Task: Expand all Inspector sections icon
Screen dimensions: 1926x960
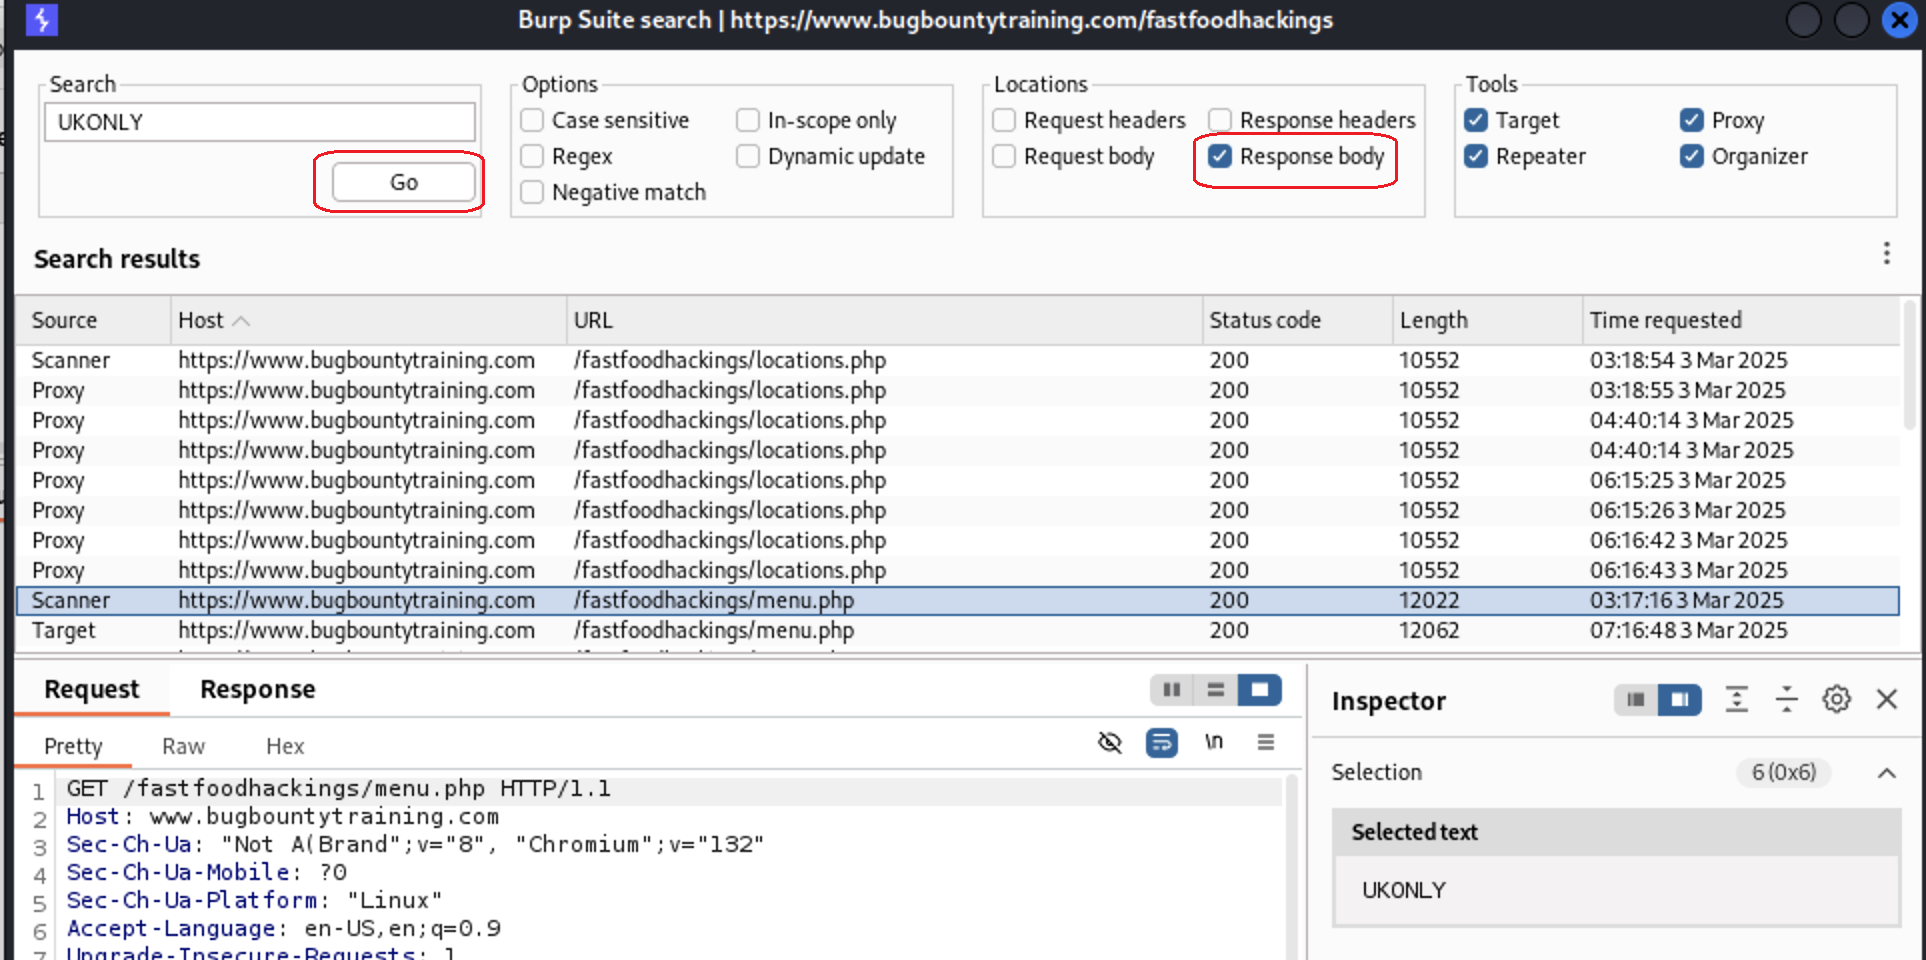Action: click(x=1737, y=700)
